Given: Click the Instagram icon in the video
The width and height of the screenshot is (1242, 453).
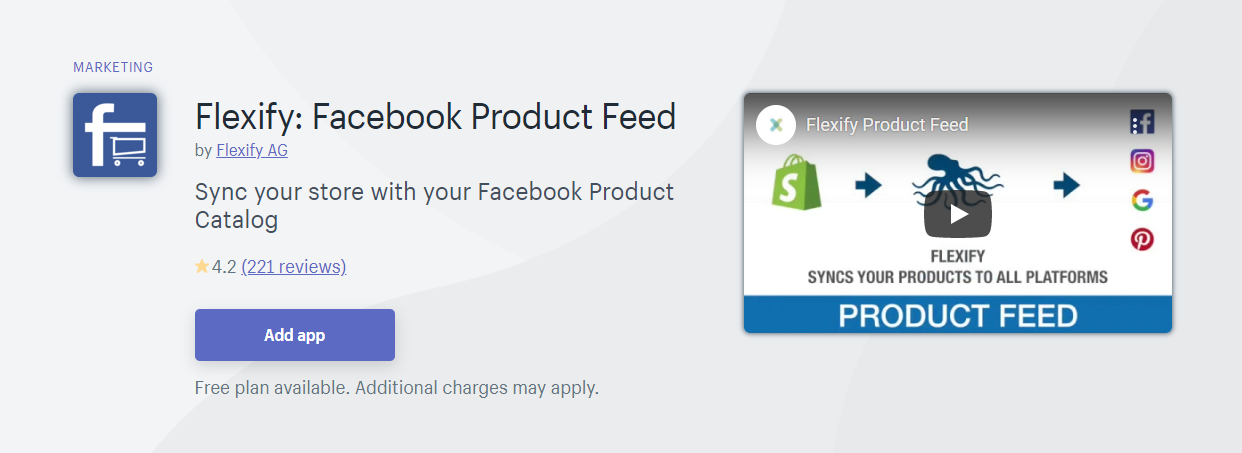Looking at the screenshot, I should (1142, 161).
